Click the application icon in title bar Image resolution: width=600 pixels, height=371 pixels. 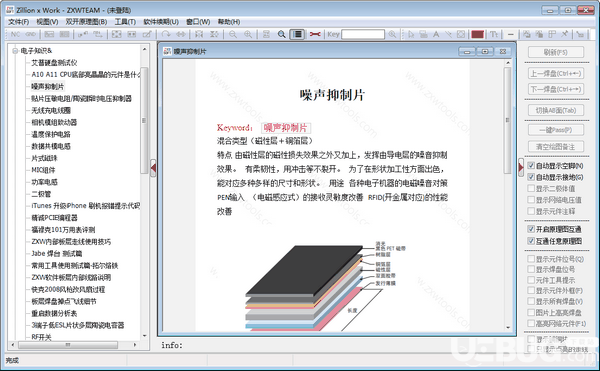tap(10, 10)
